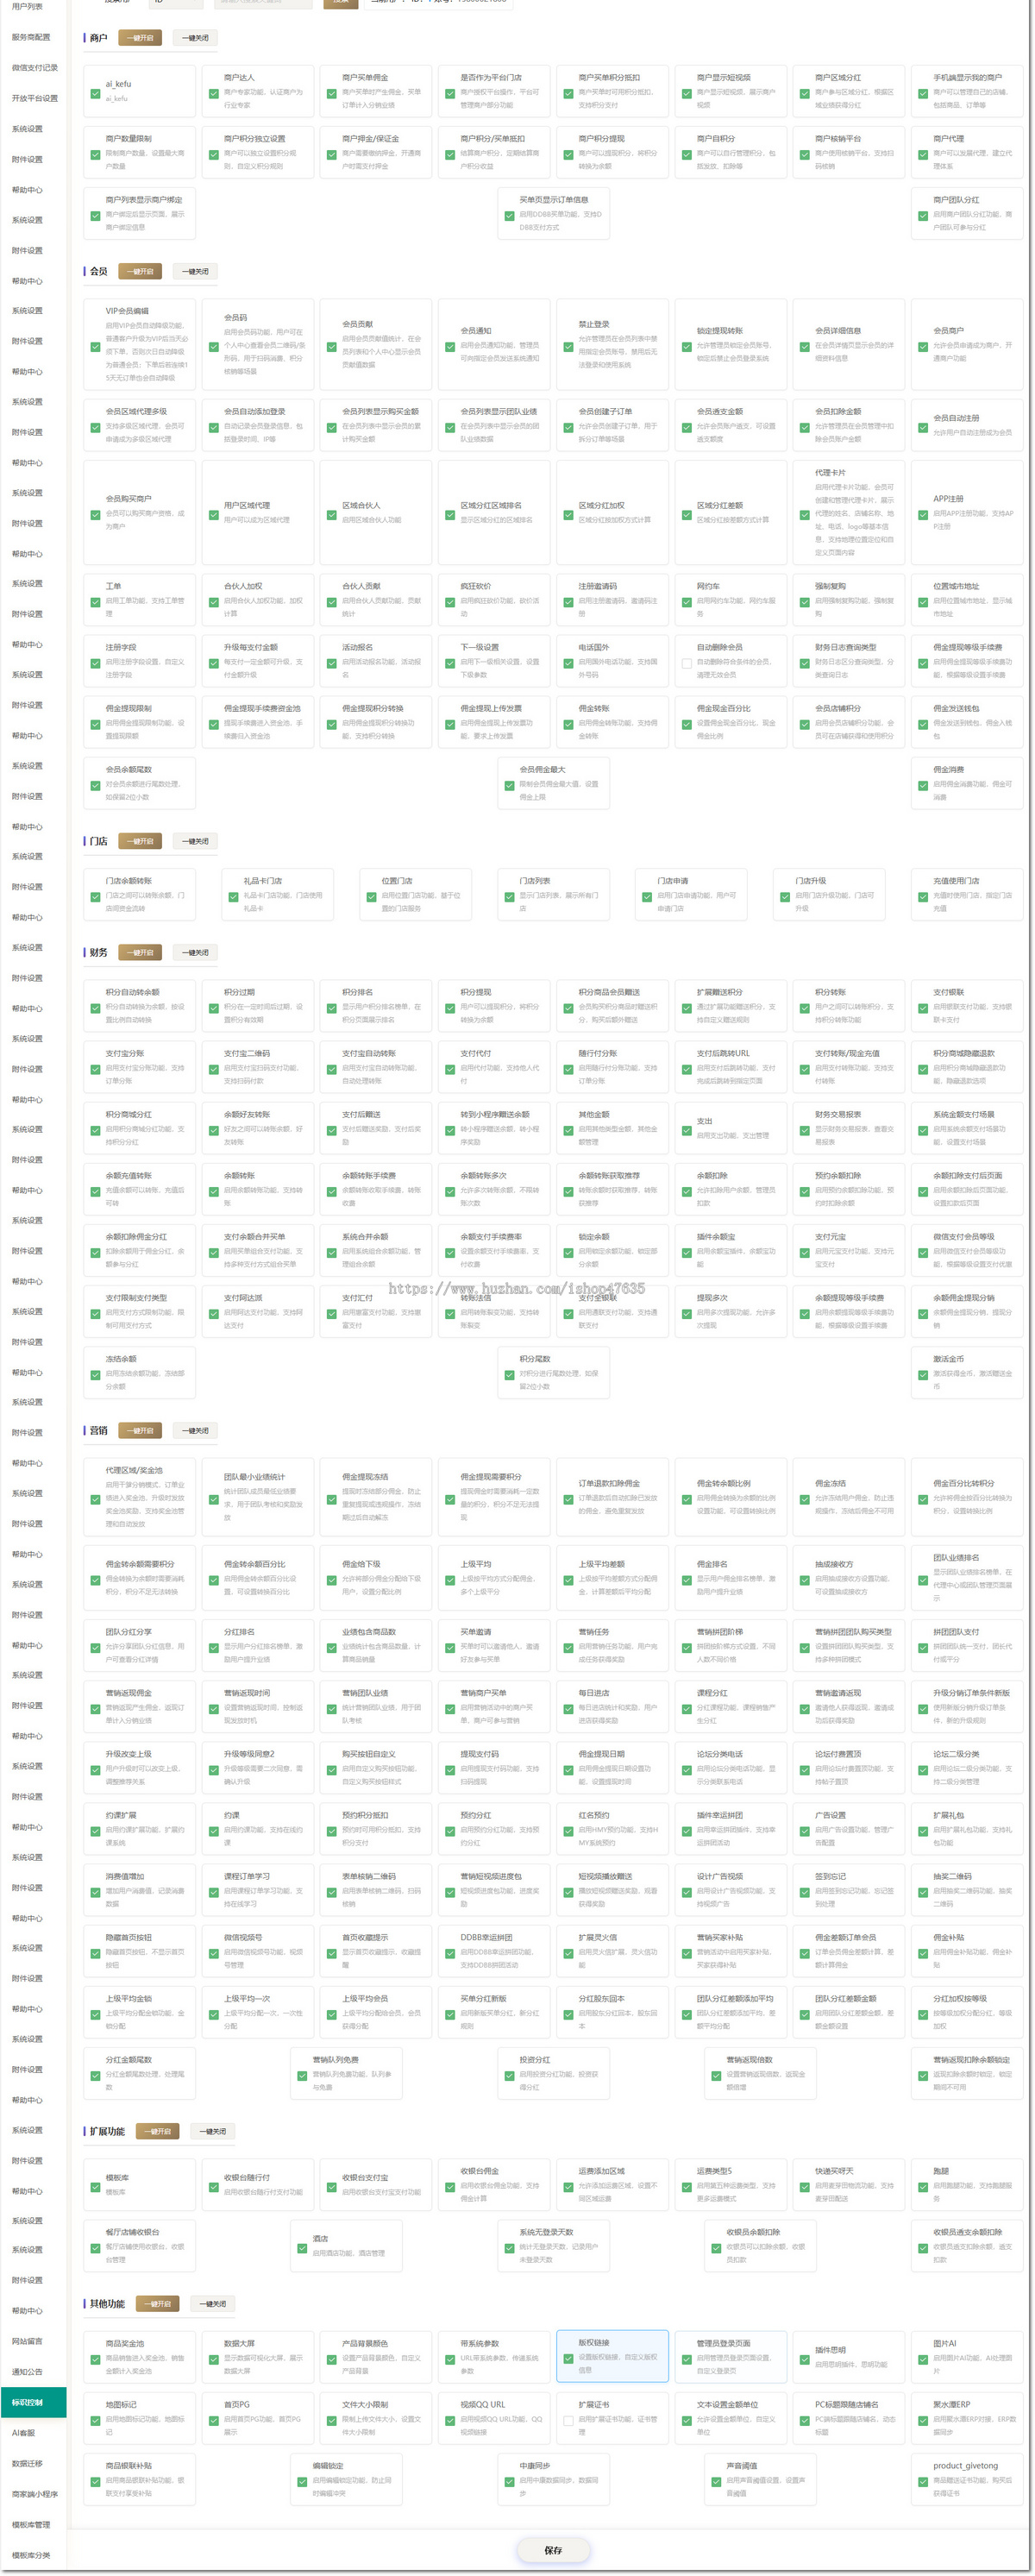Go to 数据迁移 in the sidebar
This screenshot has height=2576, width=1035.
[x=27, y=2463]
